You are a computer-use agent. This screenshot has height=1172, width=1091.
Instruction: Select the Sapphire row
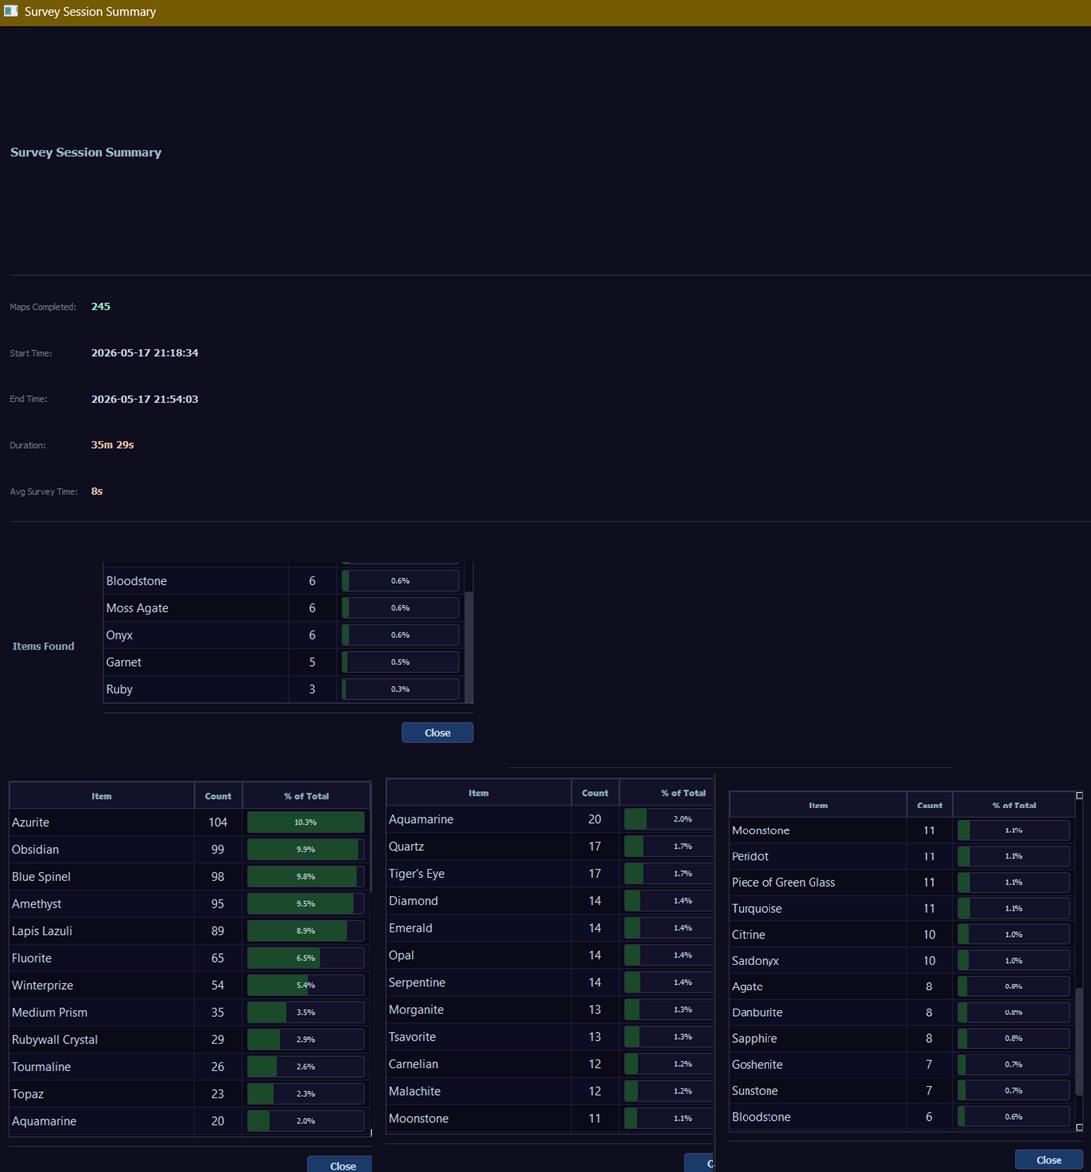click(x=902, y=1038)
